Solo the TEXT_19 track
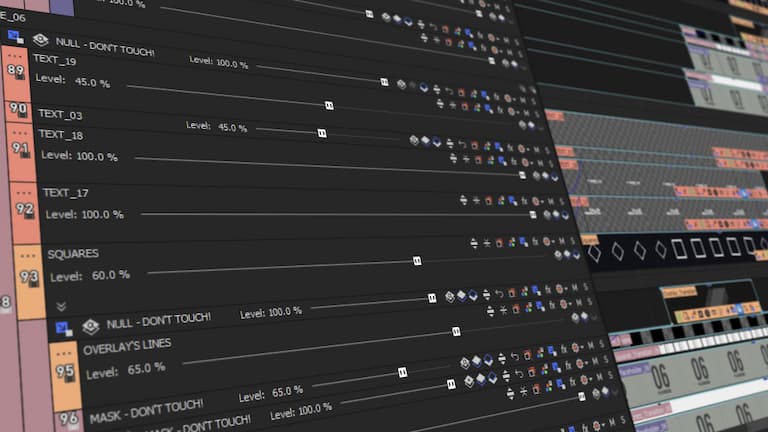This screenshot has width=768, height=432. click(x=537, y=115)
